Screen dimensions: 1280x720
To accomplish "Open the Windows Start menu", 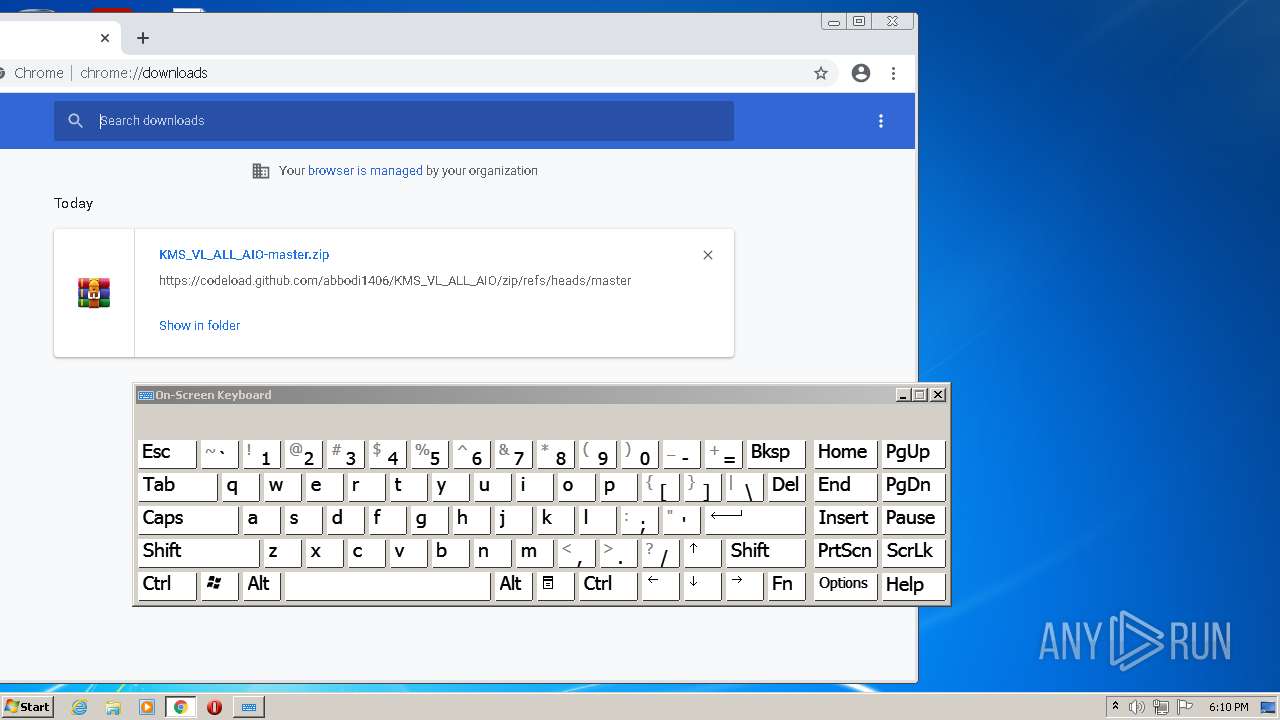I will click(27, 707).
